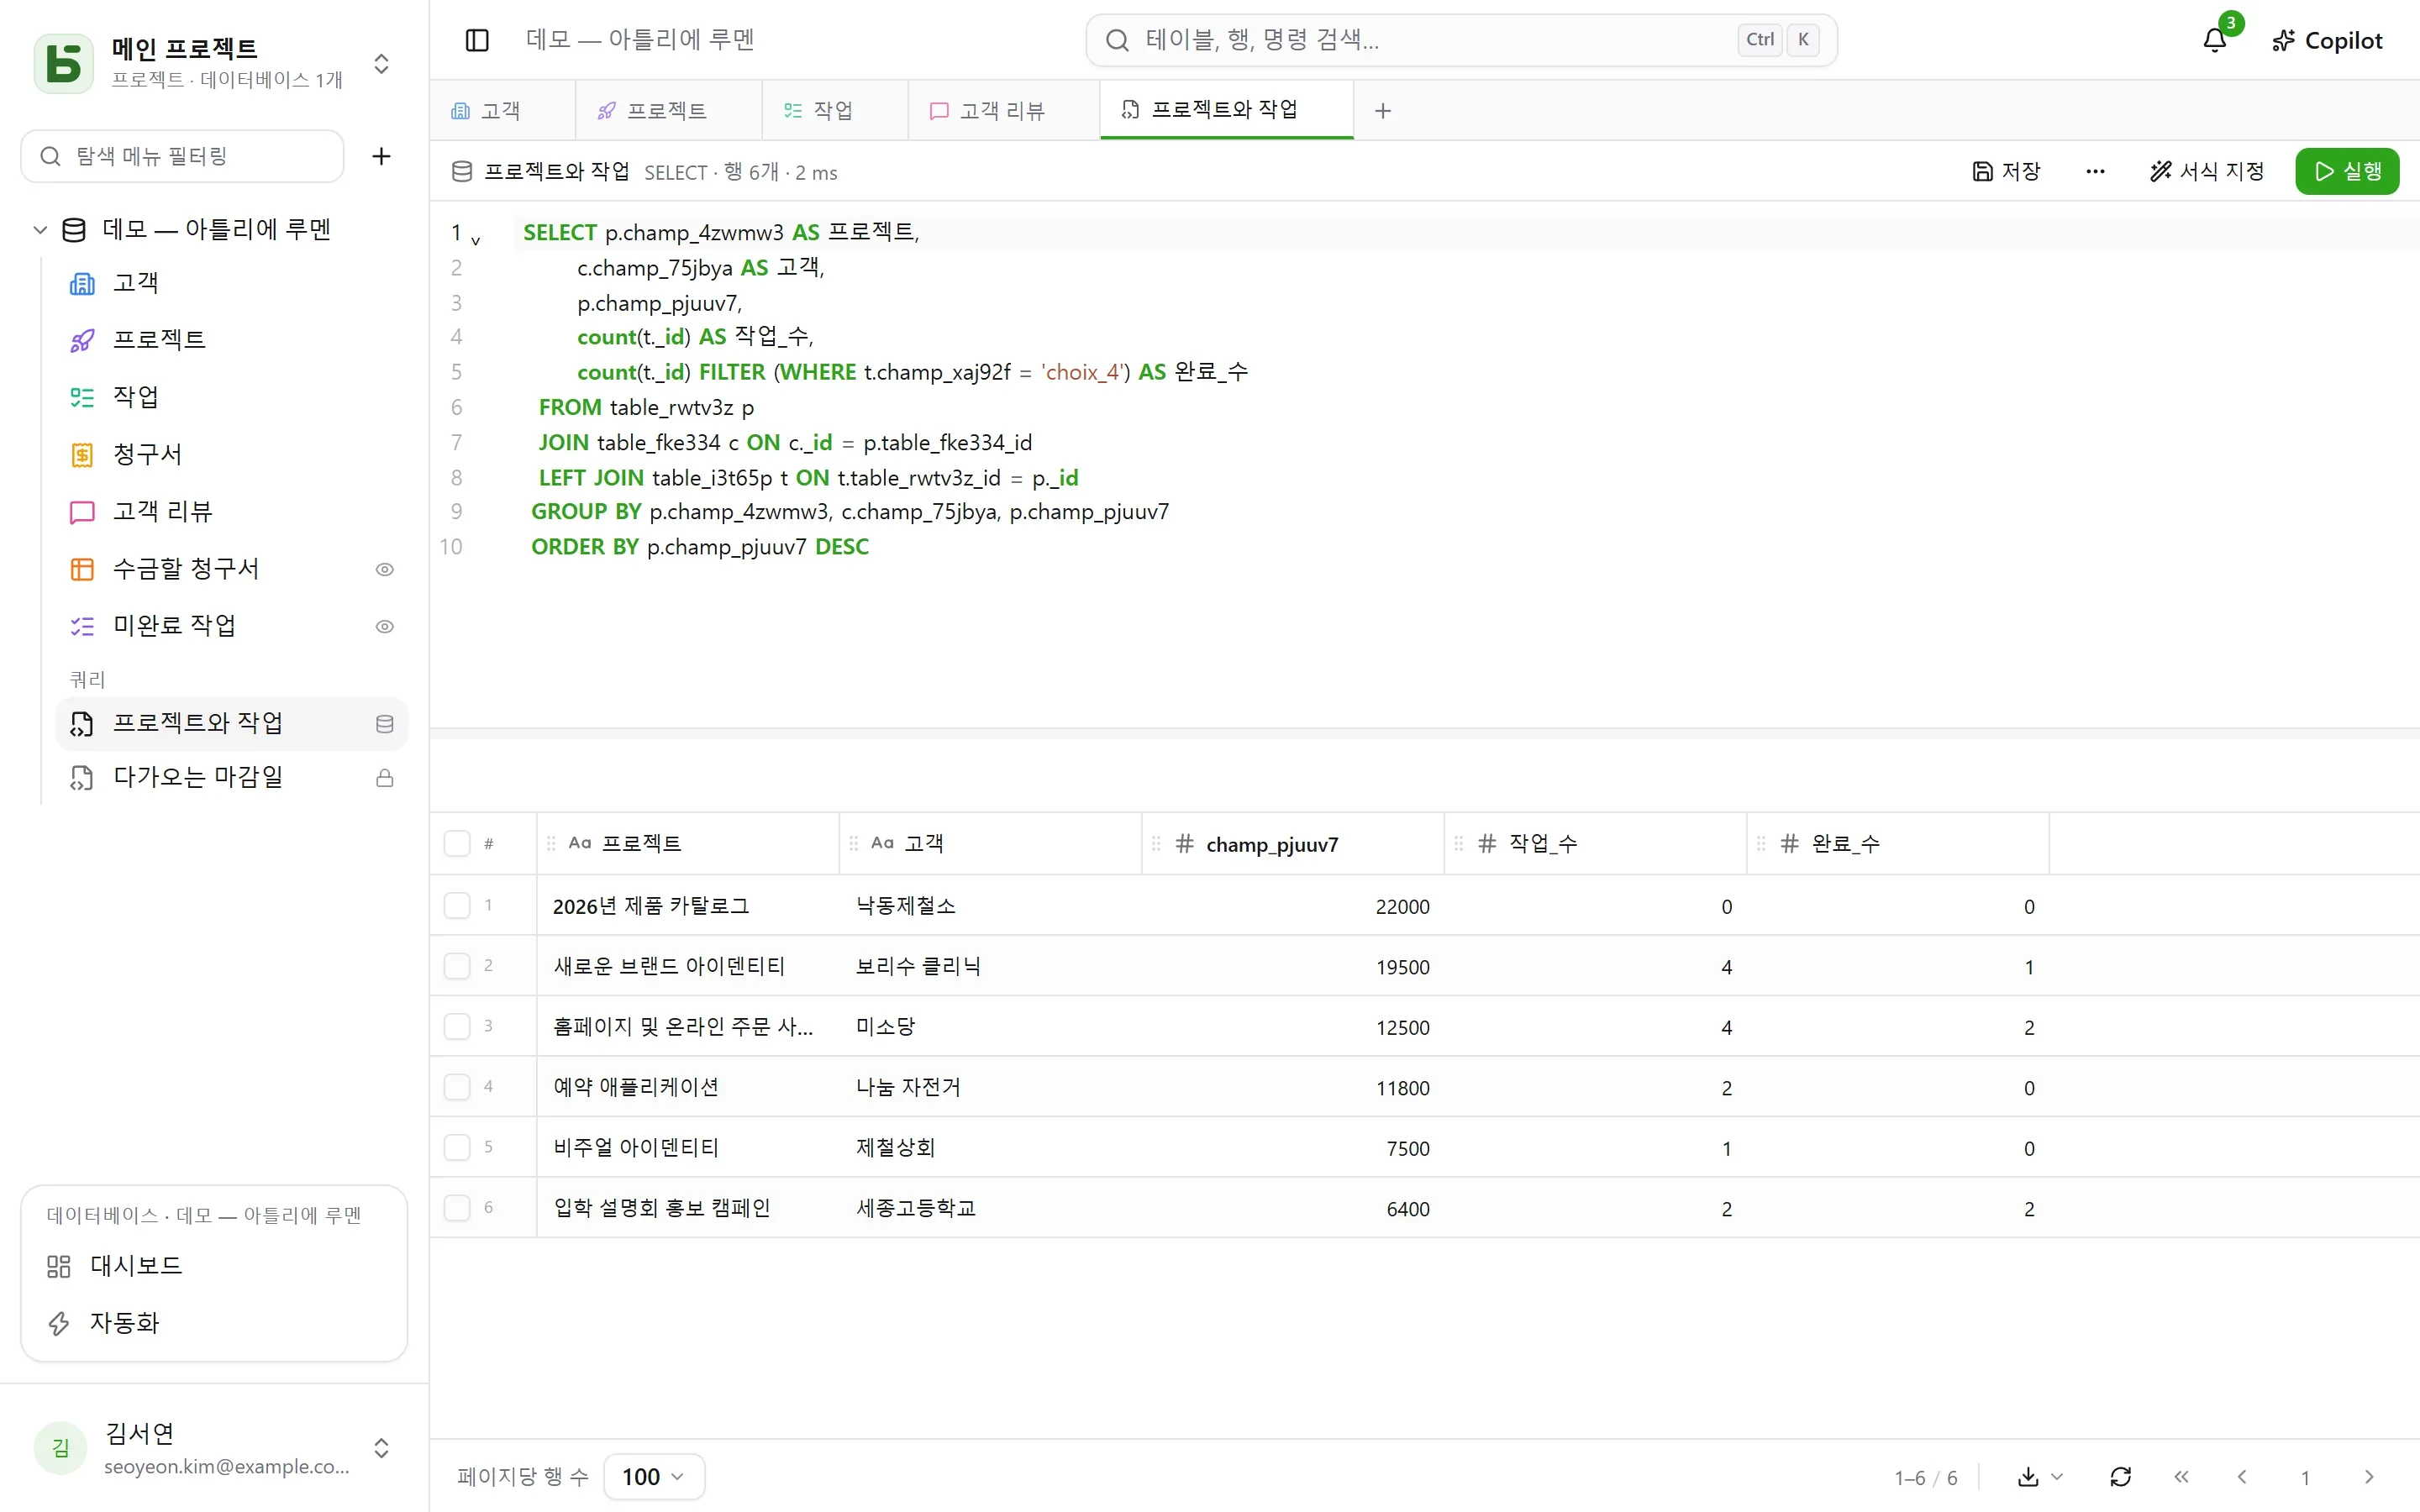Click the database icon on 프로젝트와 작업 query row
2420x1512 pixels.
pos(384,724)
